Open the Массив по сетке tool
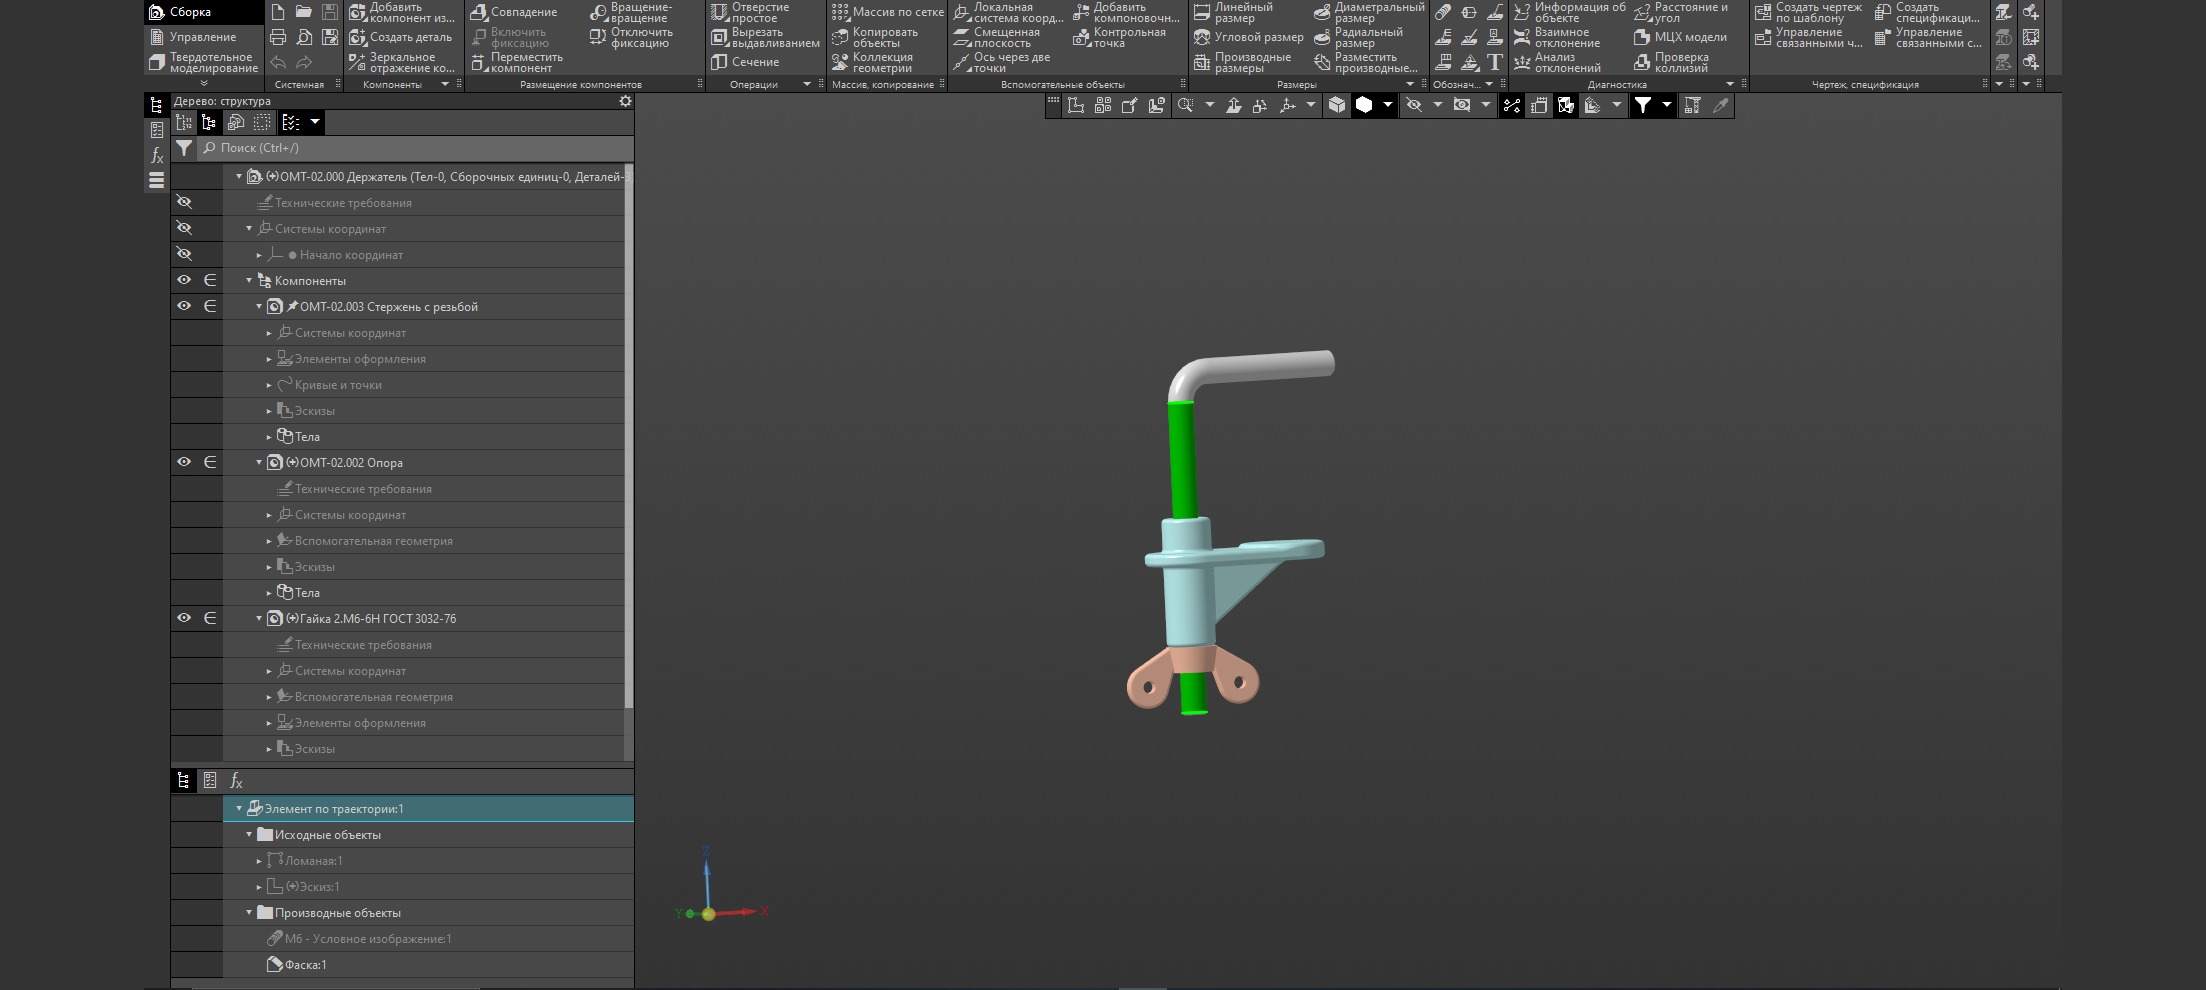The image size is (2206, 990). [887, 12]
